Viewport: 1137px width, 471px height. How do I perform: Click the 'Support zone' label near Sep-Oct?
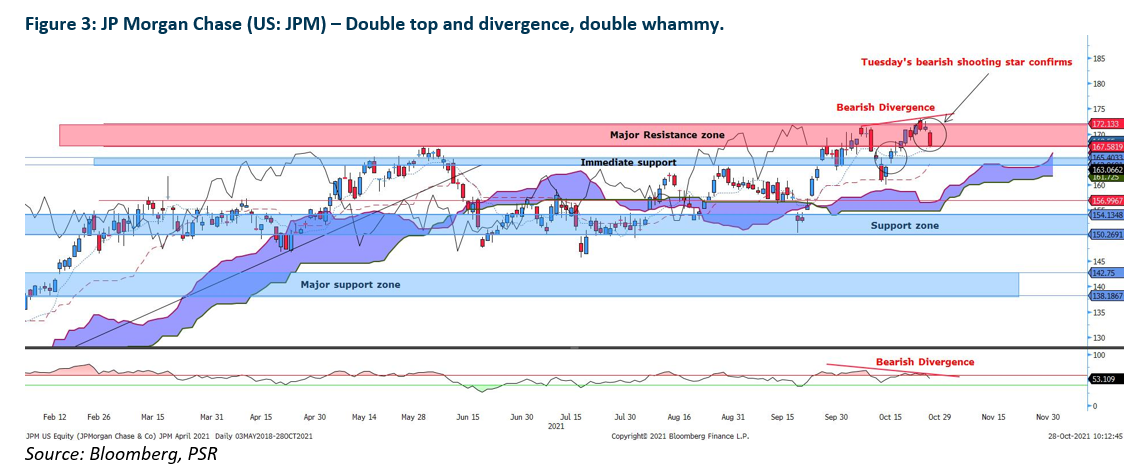tap(904, 225)
